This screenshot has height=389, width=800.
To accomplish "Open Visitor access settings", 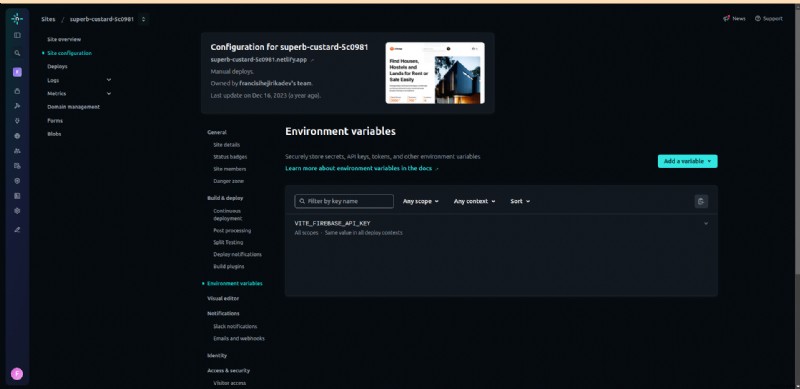I will (x=230, y=383).
